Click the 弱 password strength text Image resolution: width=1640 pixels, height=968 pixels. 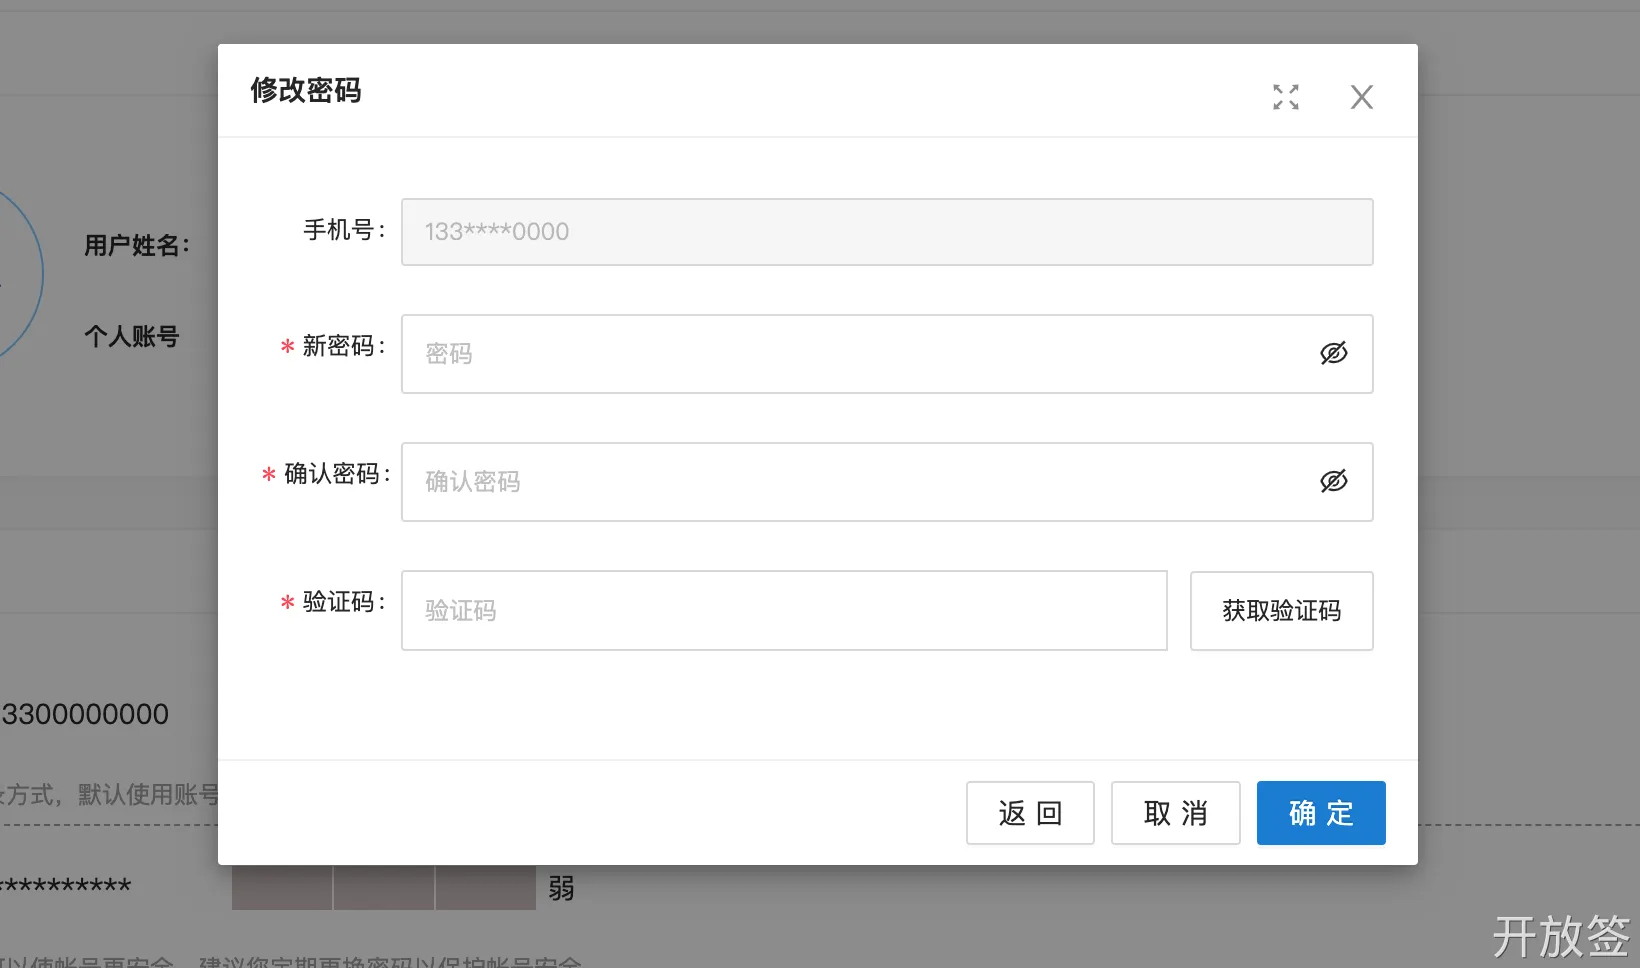(561, 888)
